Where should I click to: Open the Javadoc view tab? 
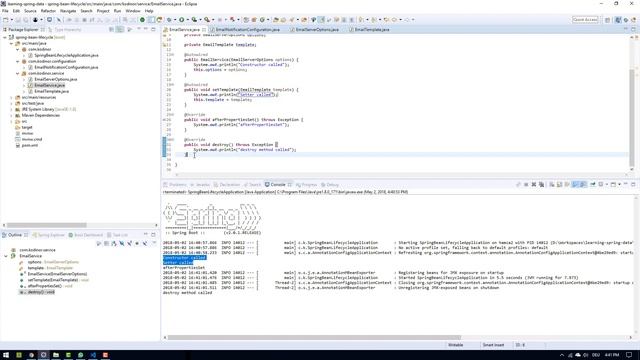(x=203, y=185)
